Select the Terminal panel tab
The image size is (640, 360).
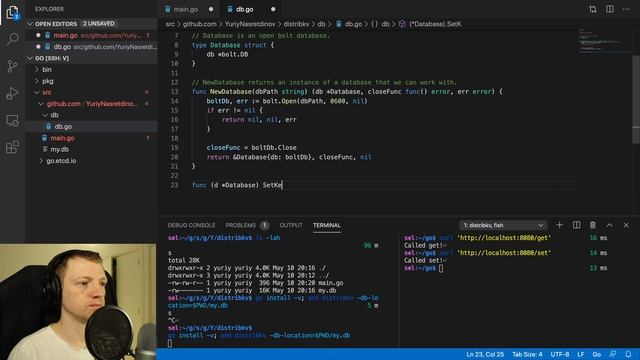(327, 225)
